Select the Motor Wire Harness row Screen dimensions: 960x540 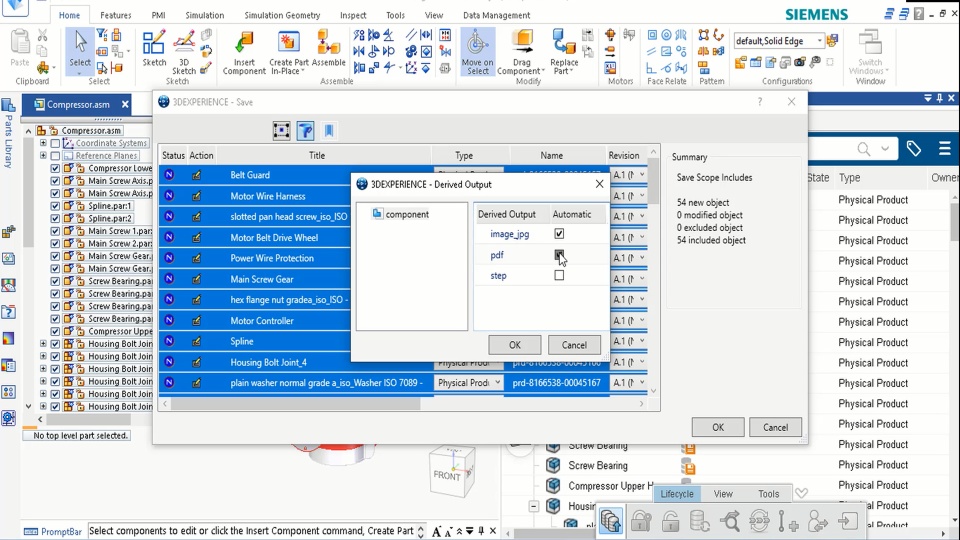pyautogui.click(x=268, y=196)
